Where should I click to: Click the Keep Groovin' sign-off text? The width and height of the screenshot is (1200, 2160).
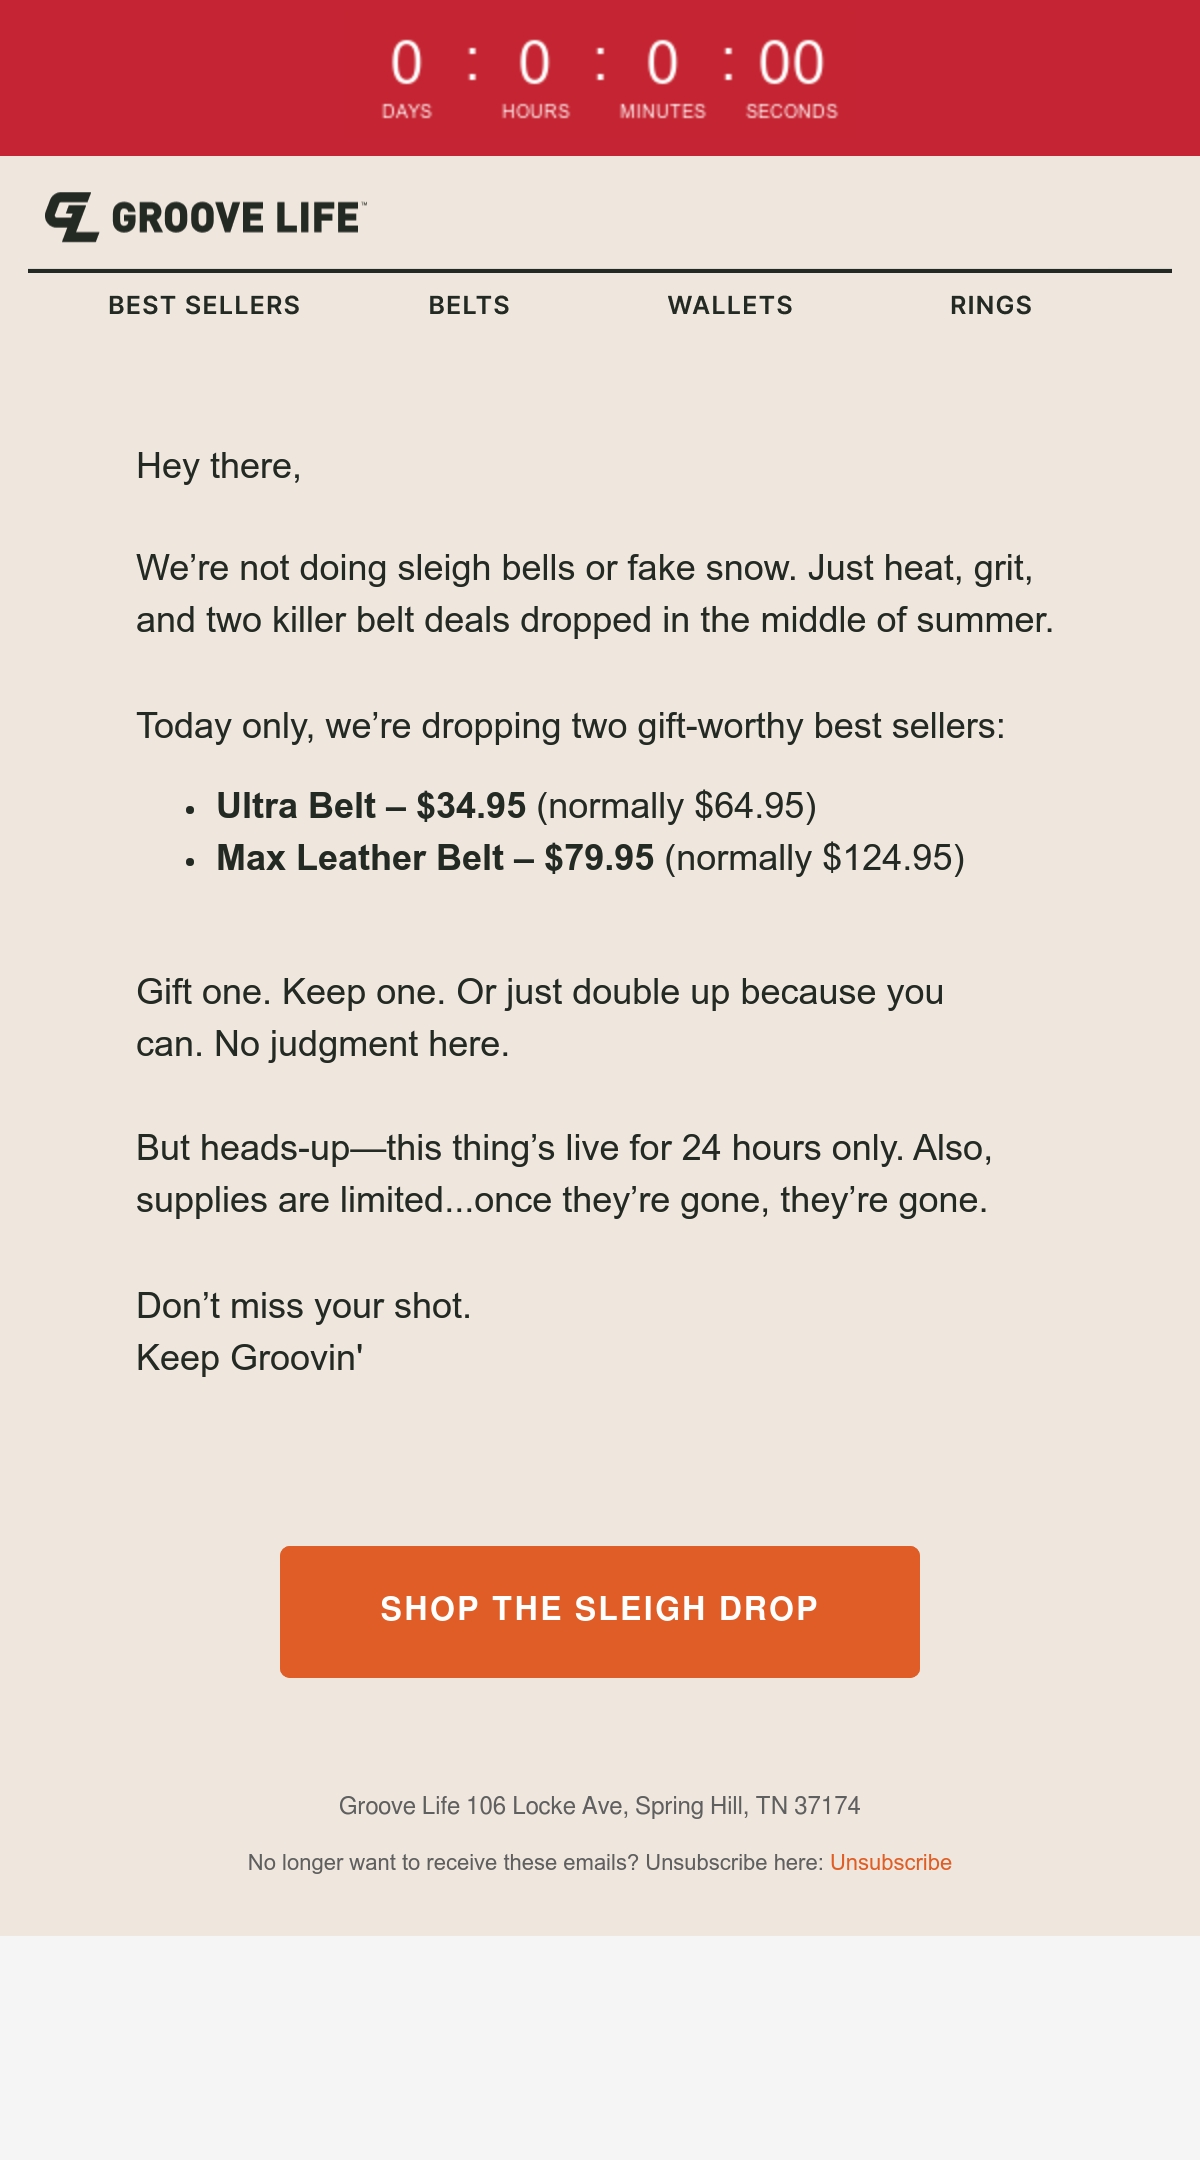click(250, 1358)
